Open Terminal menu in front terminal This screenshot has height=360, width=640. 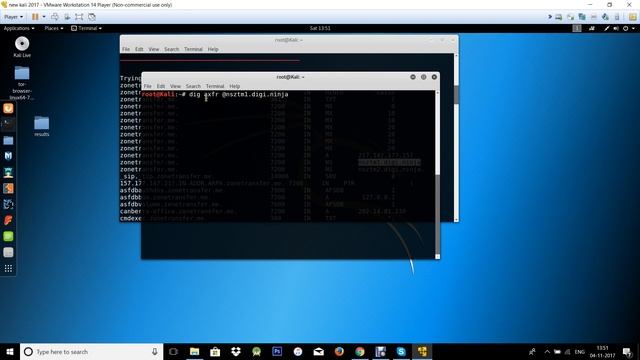215,86
